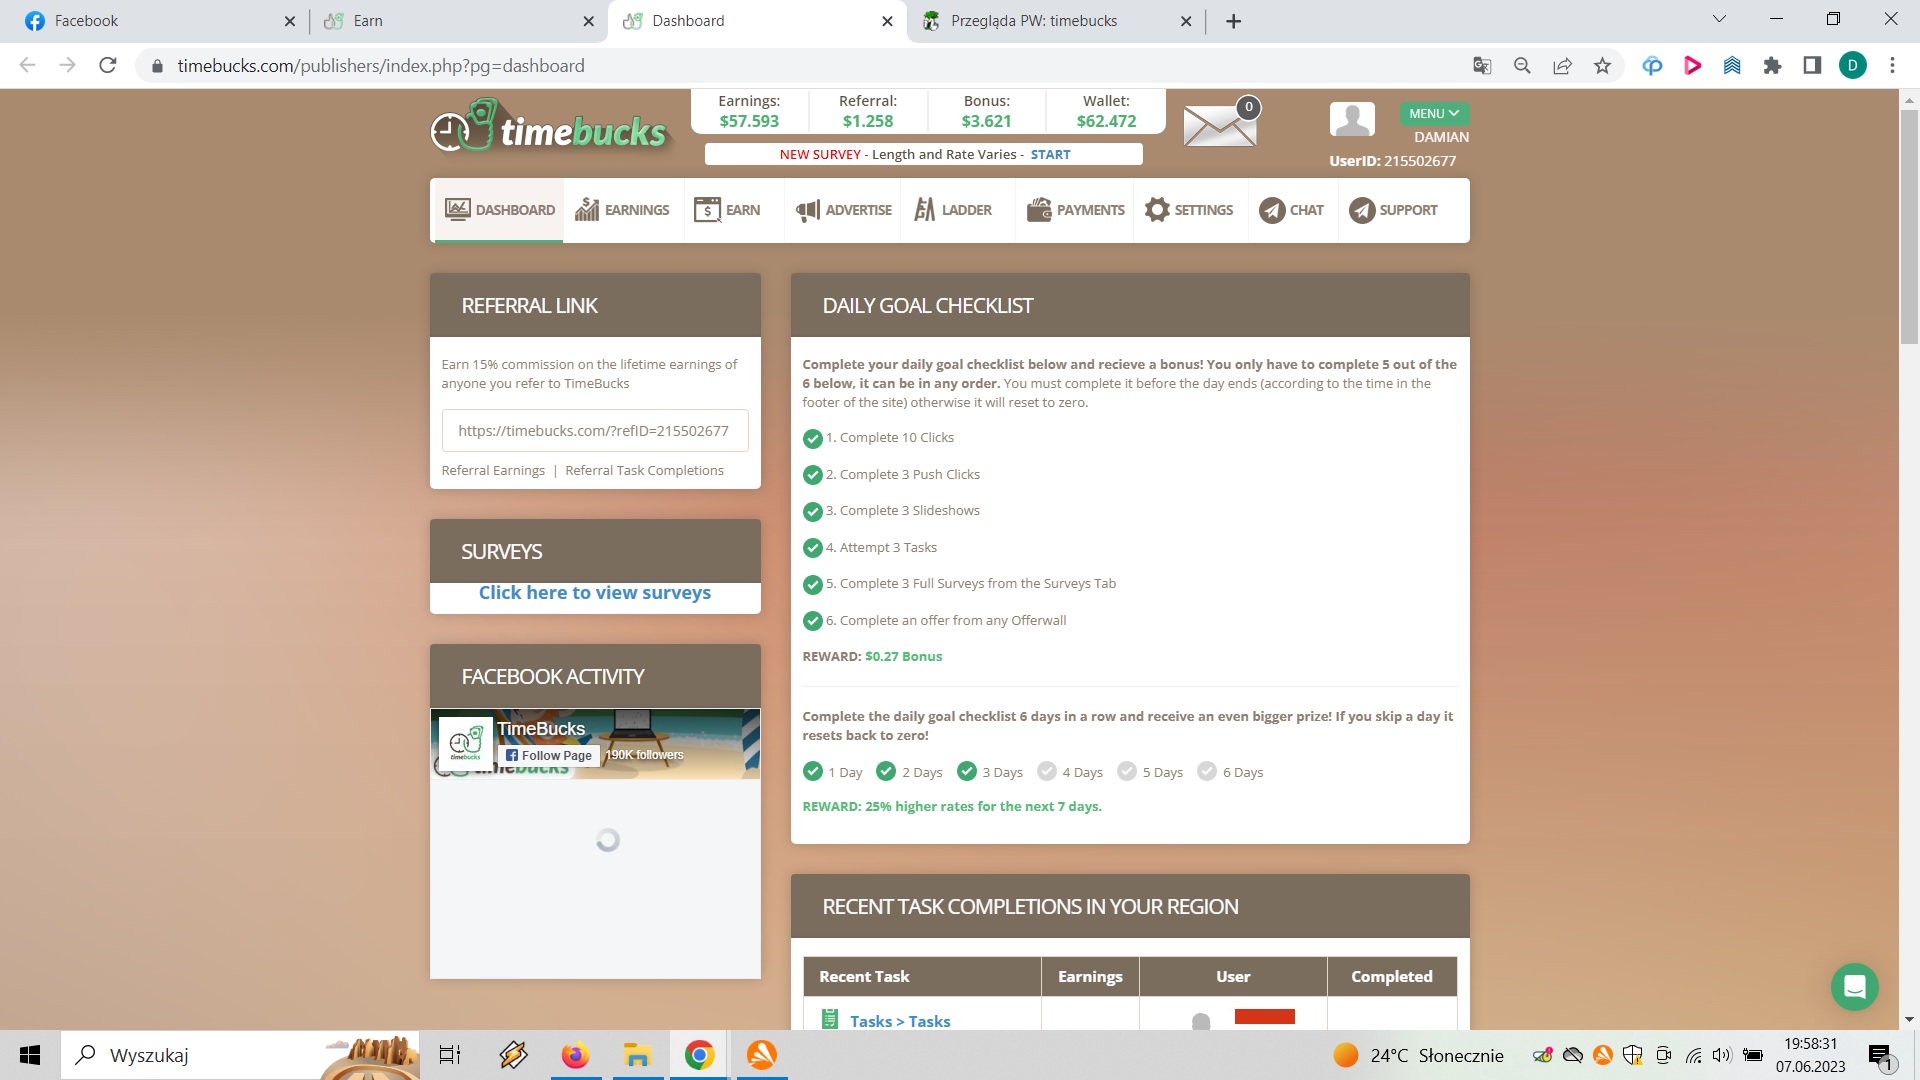Reload the page
The height and width of the screenshot is (1080, 1920).
coord(108,66)
